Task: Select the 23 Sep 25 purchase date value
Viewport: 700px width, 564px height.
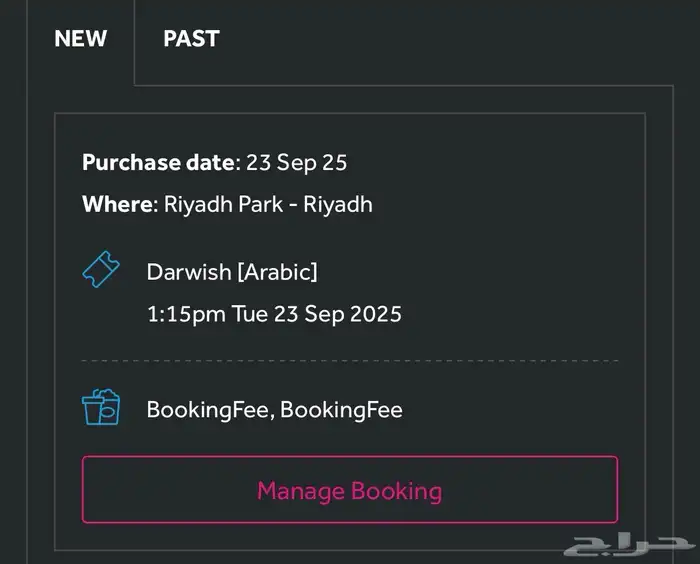Action: (x=297, y=162)
